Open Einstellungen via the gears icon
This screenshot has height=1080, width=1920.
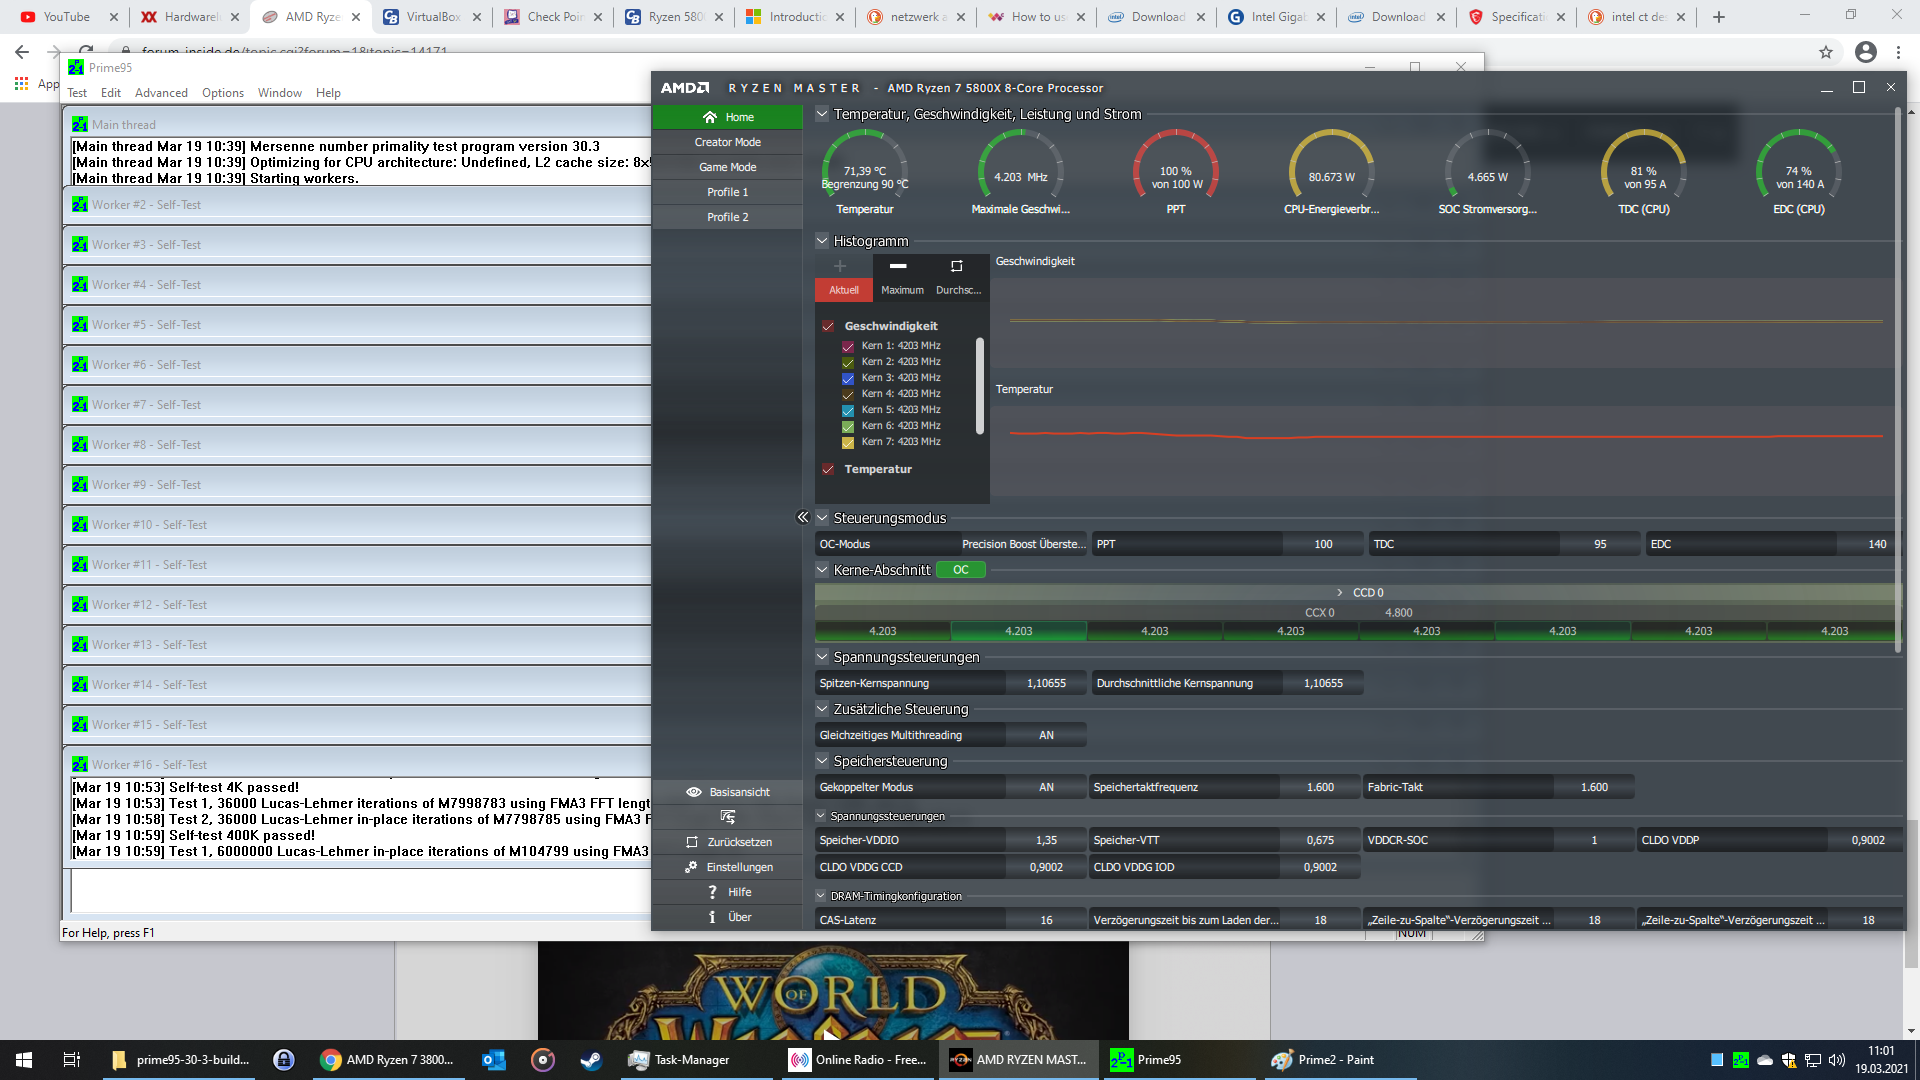point(691,867)
